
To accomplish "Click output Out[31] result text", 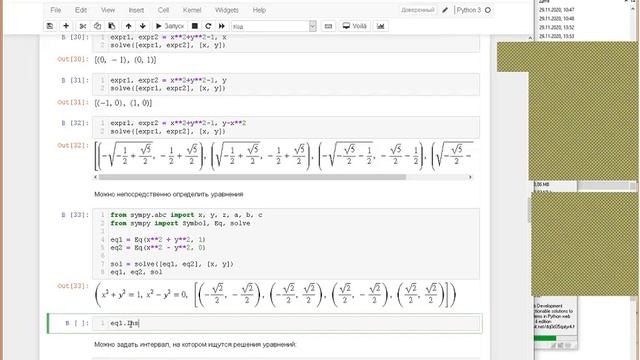I will pos(123,103).
